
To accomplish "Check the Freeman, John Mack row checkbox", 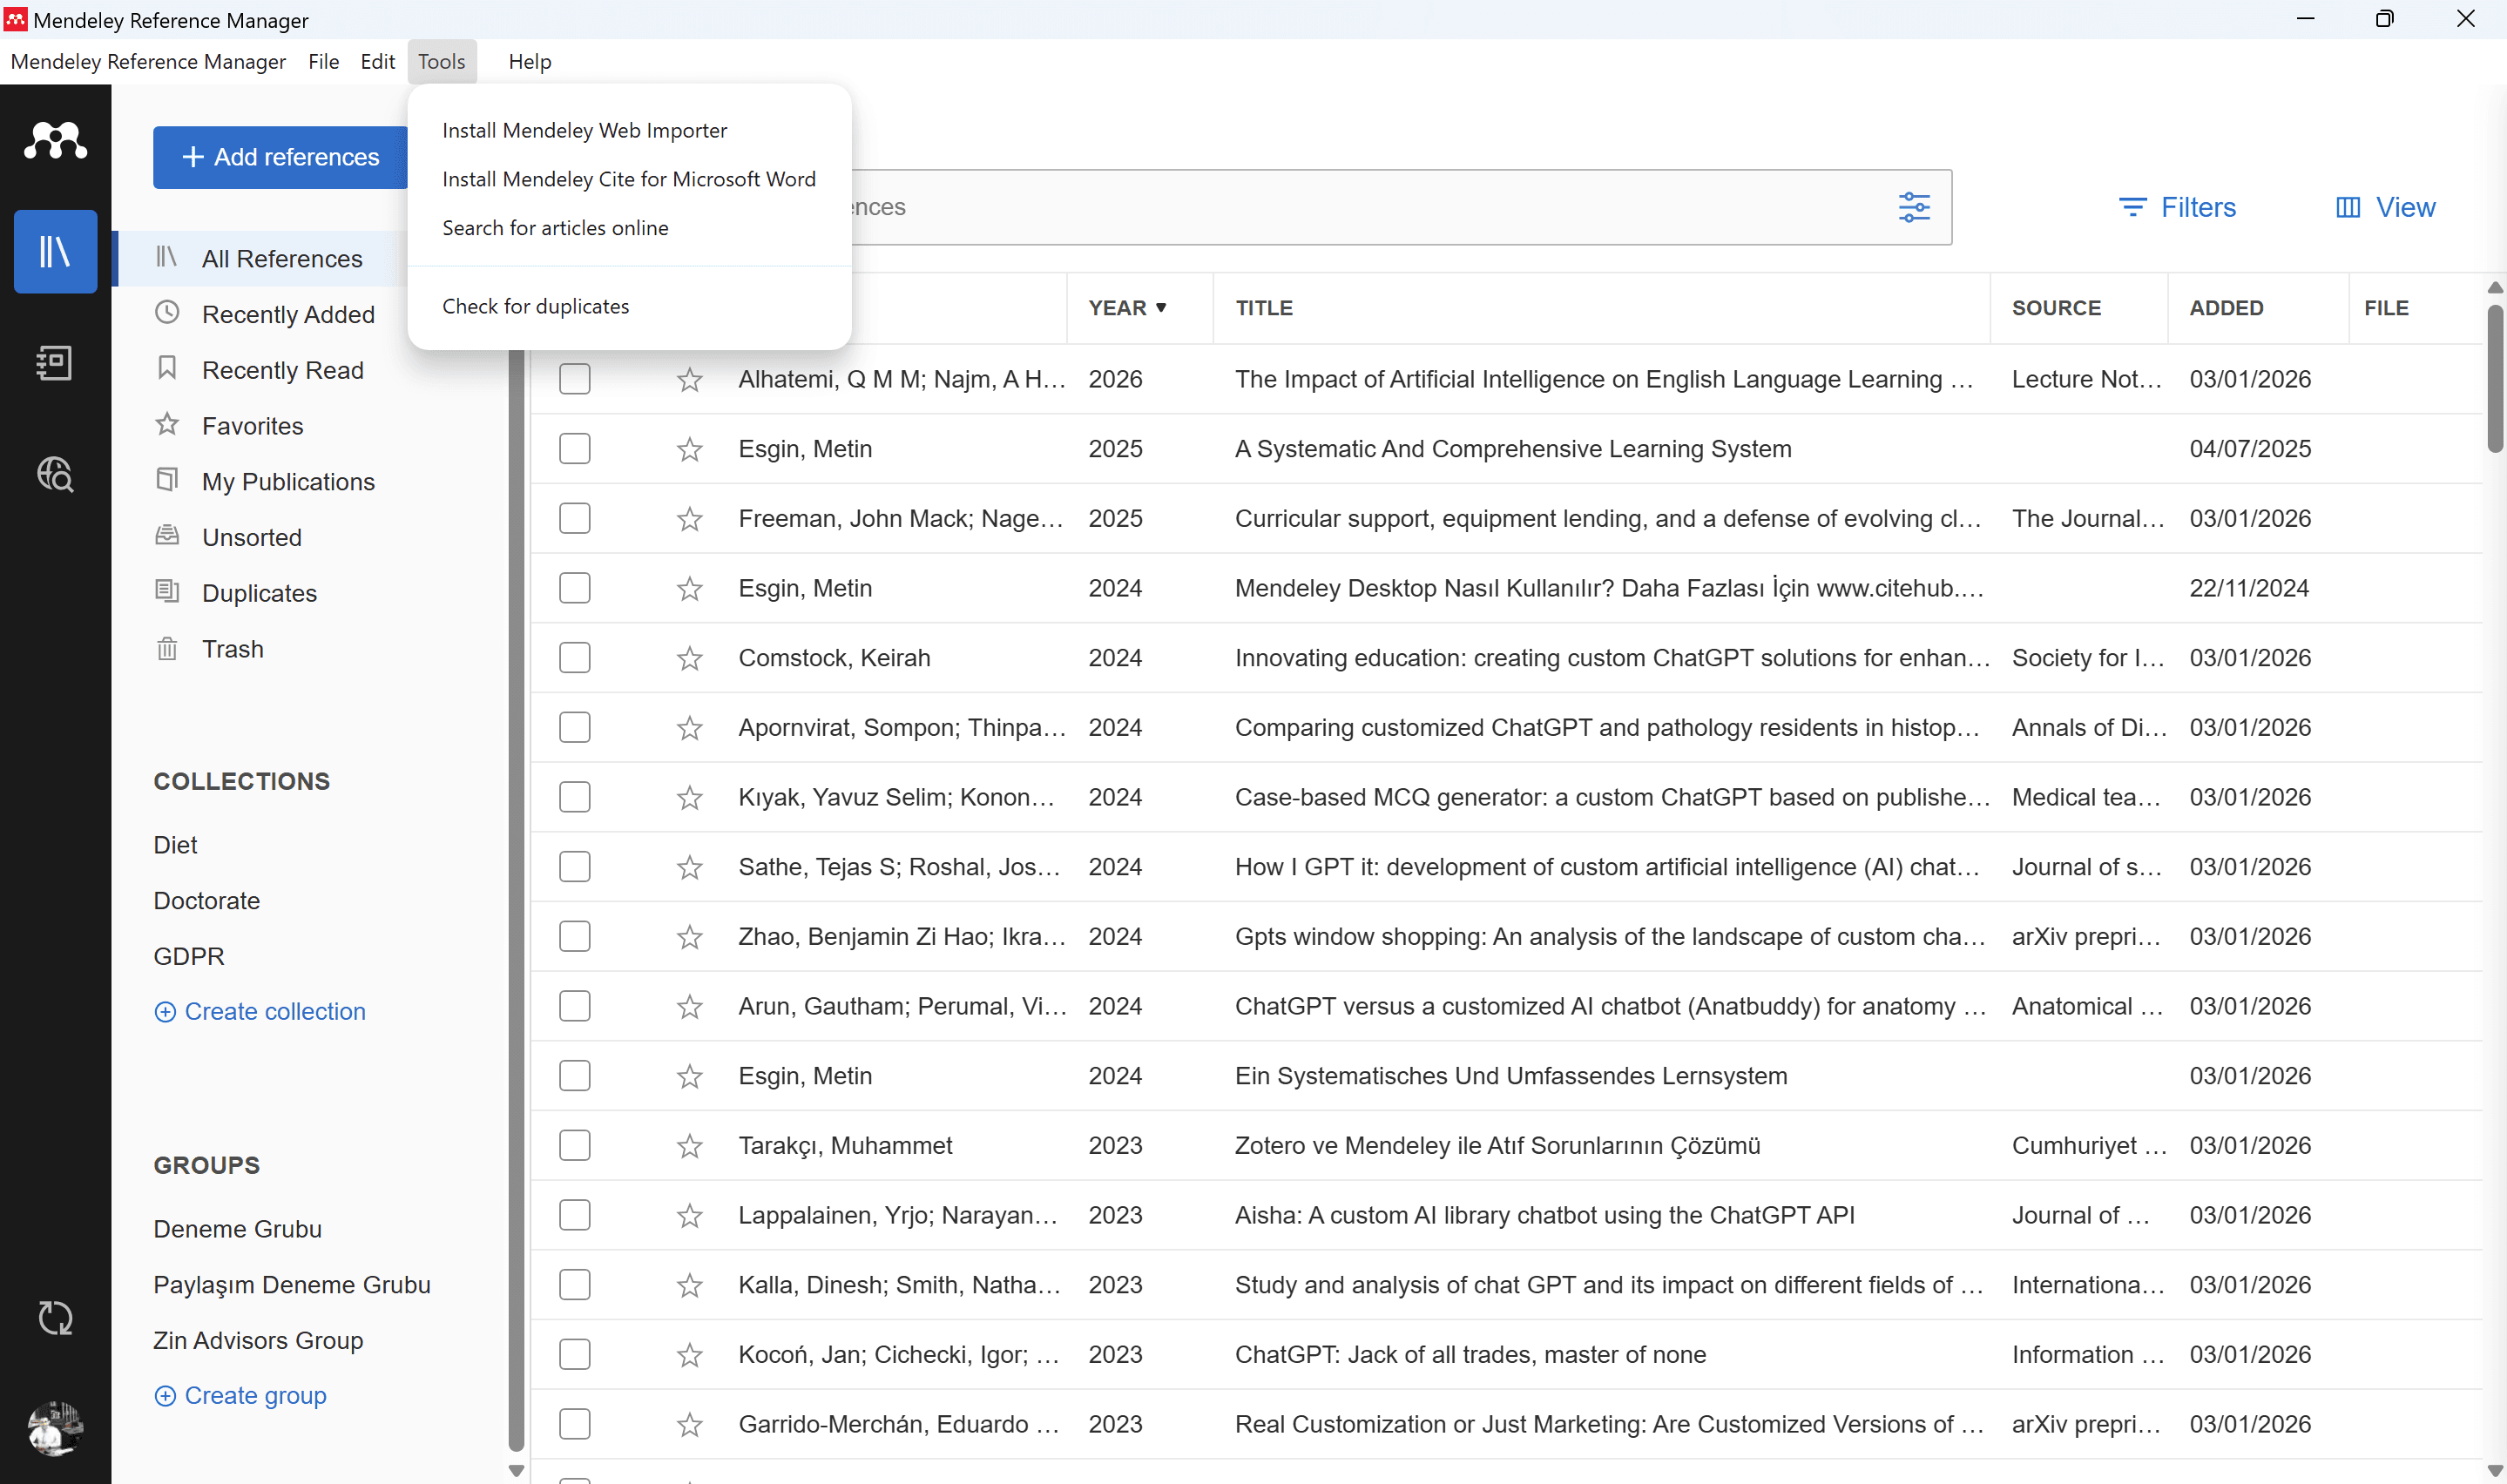I will point(574,518).
